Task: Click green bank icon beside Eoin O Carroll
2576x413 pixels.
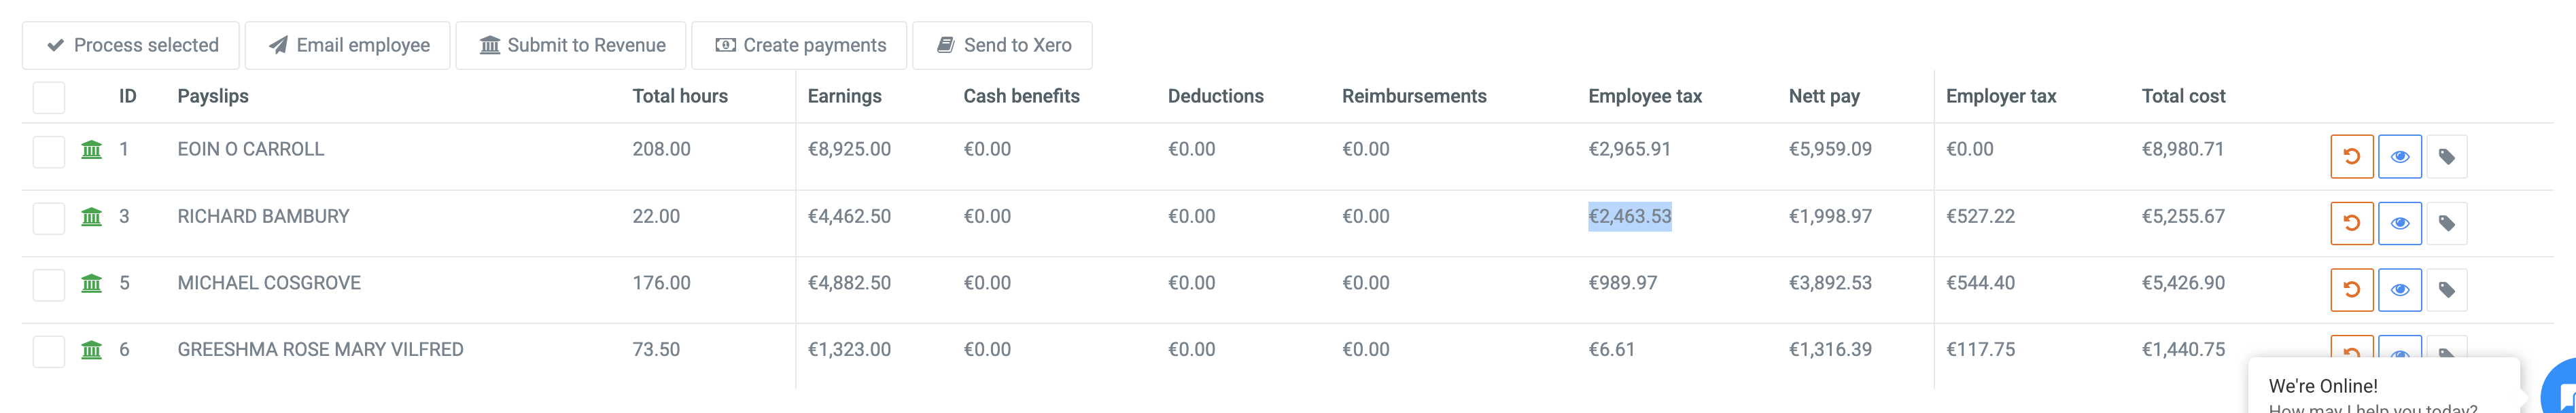Action: pyautogui.click(x=92, y=150)
